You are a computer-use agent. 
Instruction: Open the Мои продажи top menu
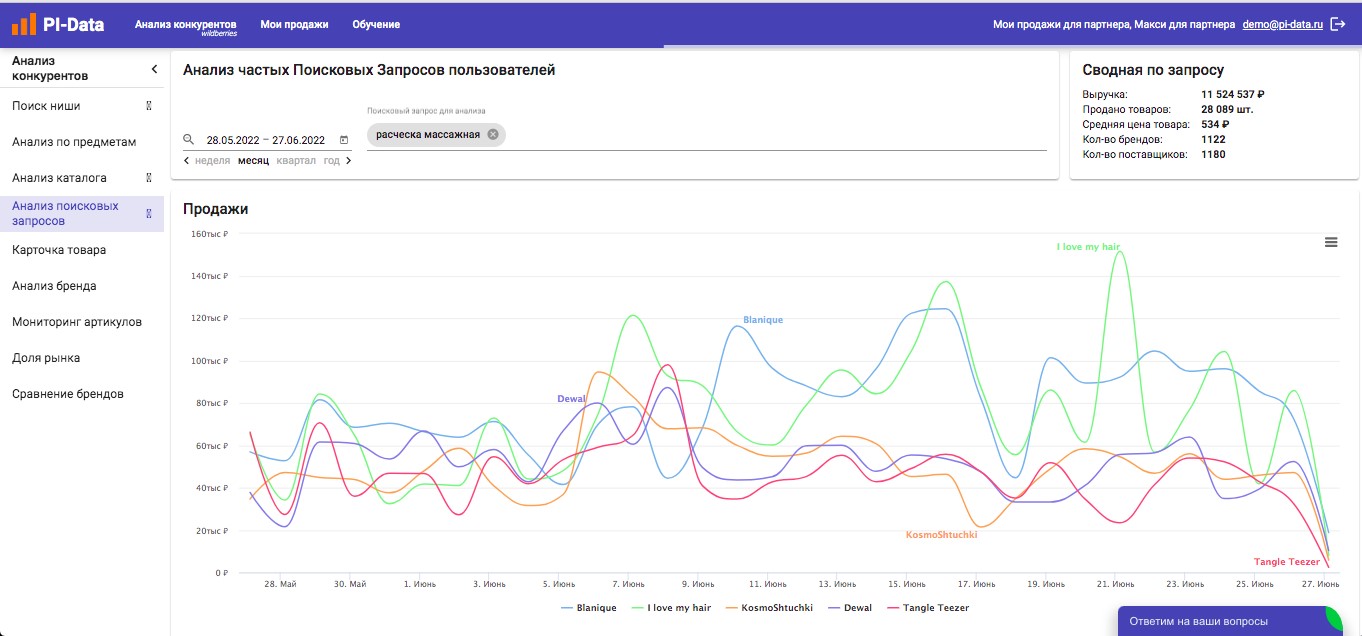[x=294, y=24]
